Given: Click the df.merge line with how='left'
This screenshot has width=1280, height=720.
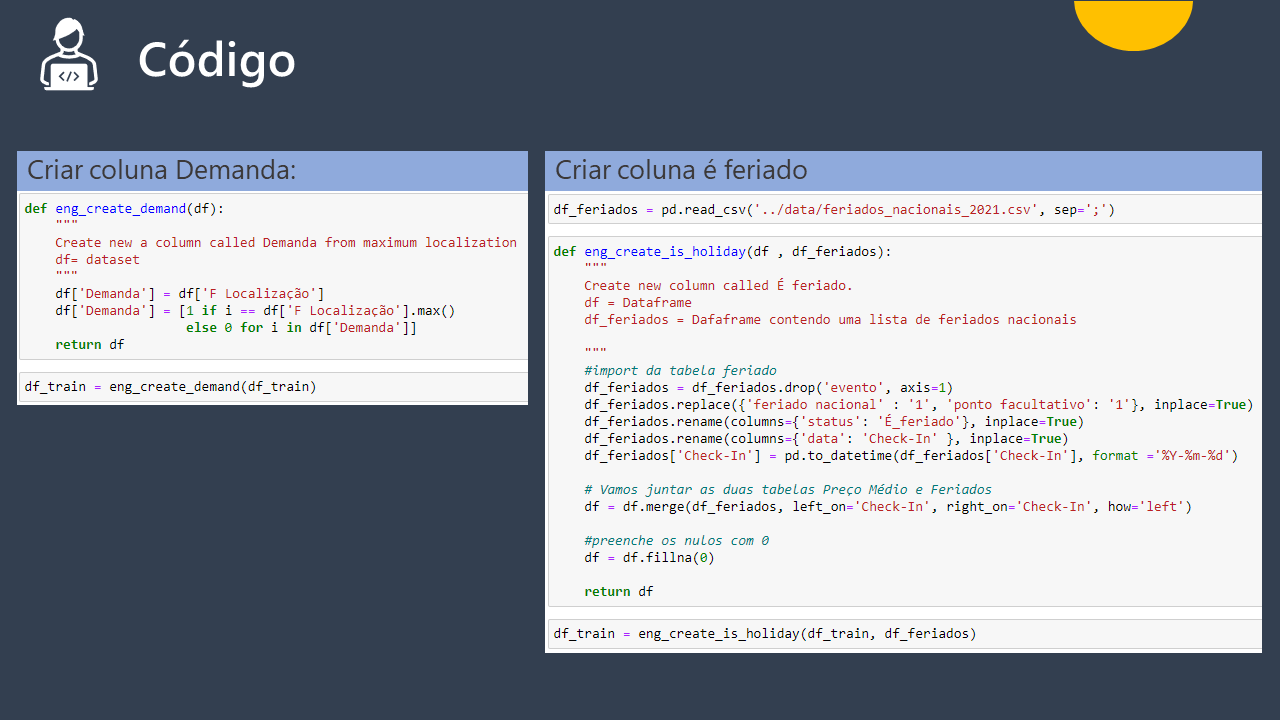Looking at the screenshot, I should [x=888, y=507].
